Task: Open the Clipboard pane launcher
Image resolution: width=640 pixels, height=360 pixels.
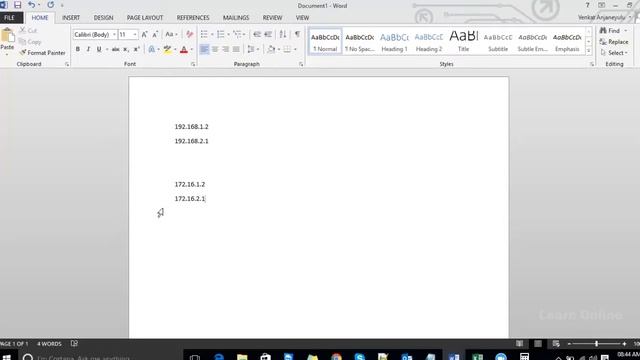Action: [67, 64]
